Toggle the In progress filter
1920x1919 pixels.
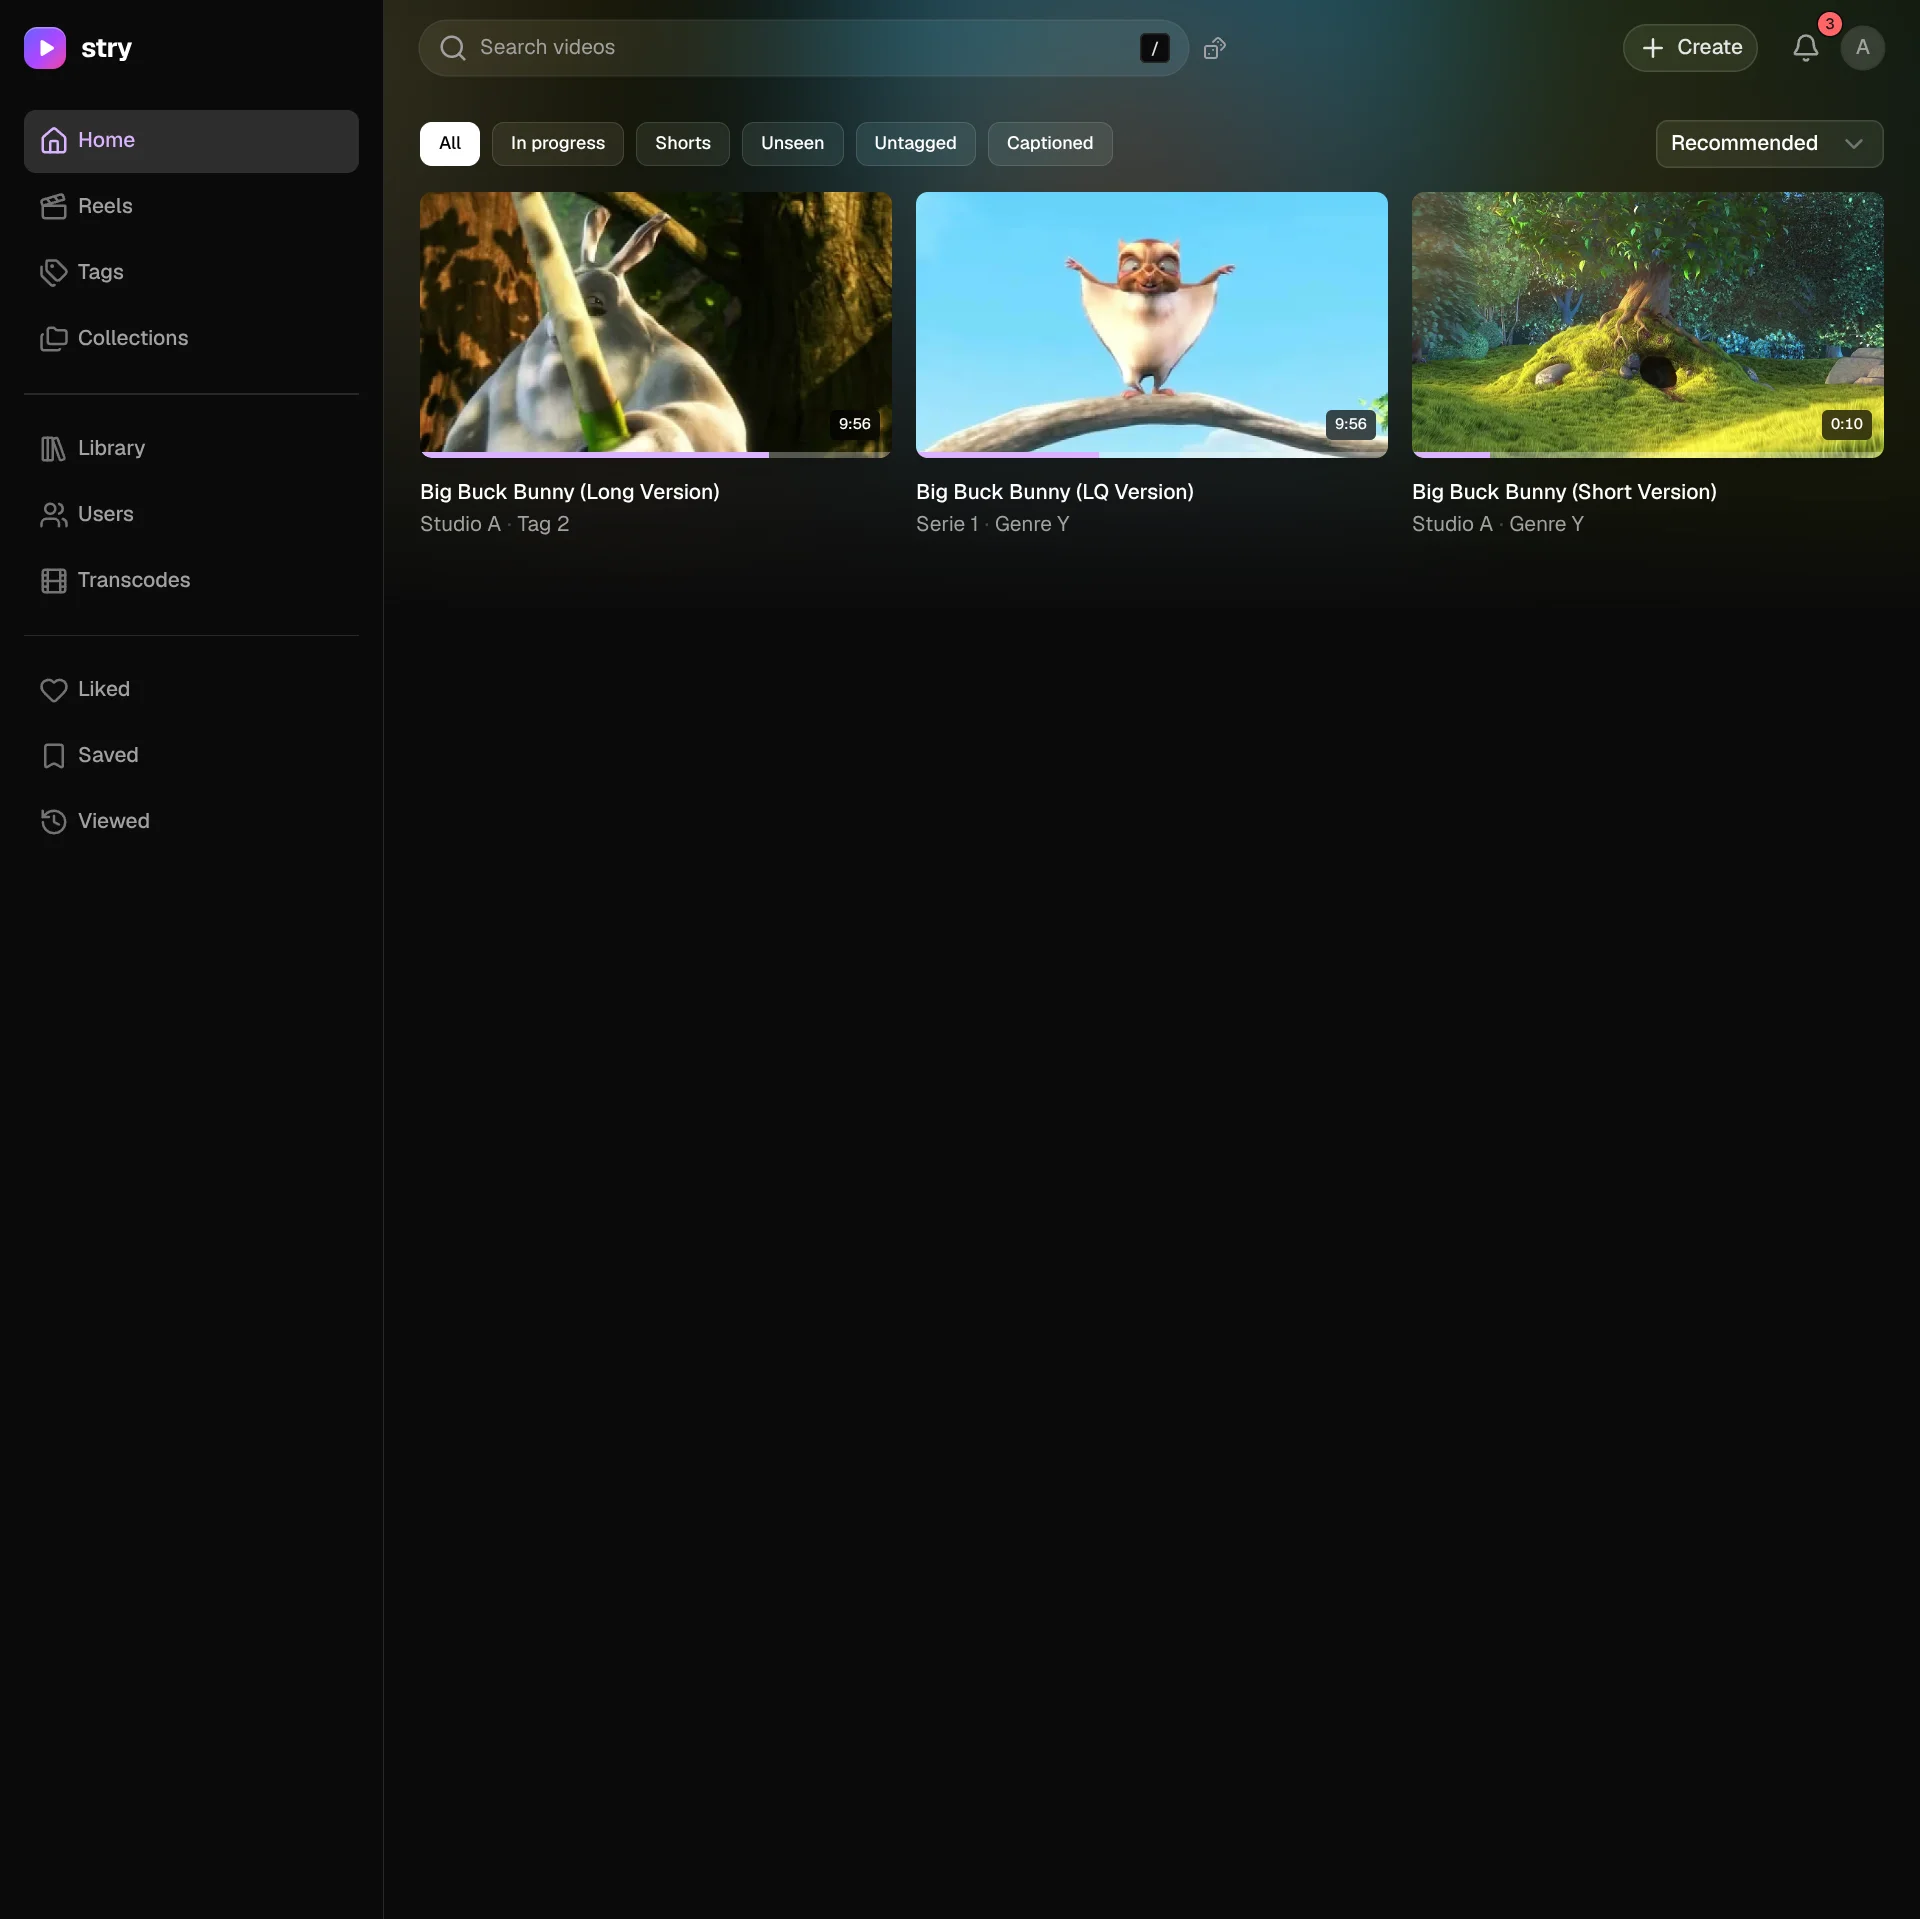[x=558, y=144]
